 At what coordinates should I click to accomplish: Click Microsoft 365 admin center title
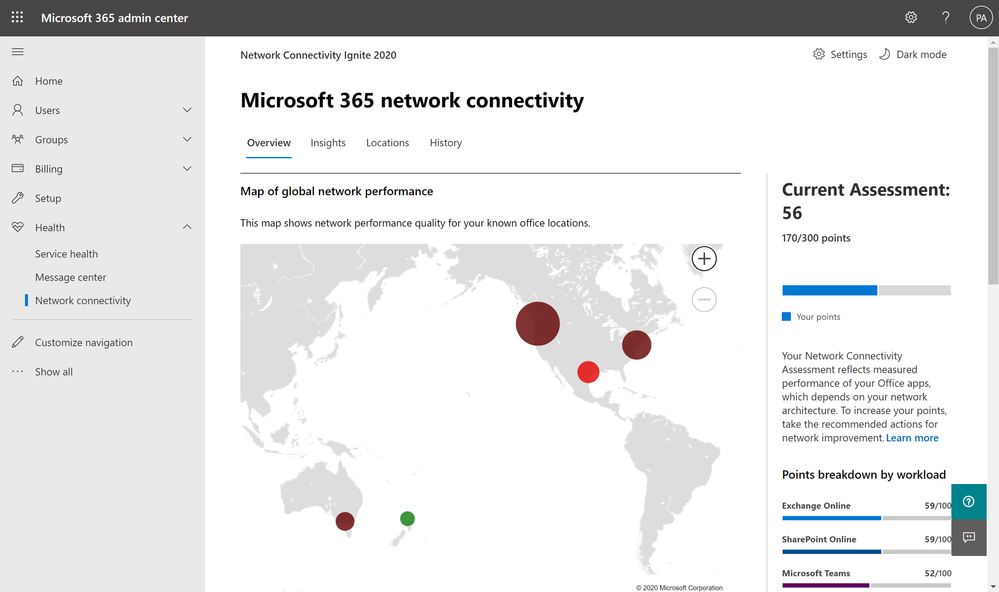coord(115,18)
